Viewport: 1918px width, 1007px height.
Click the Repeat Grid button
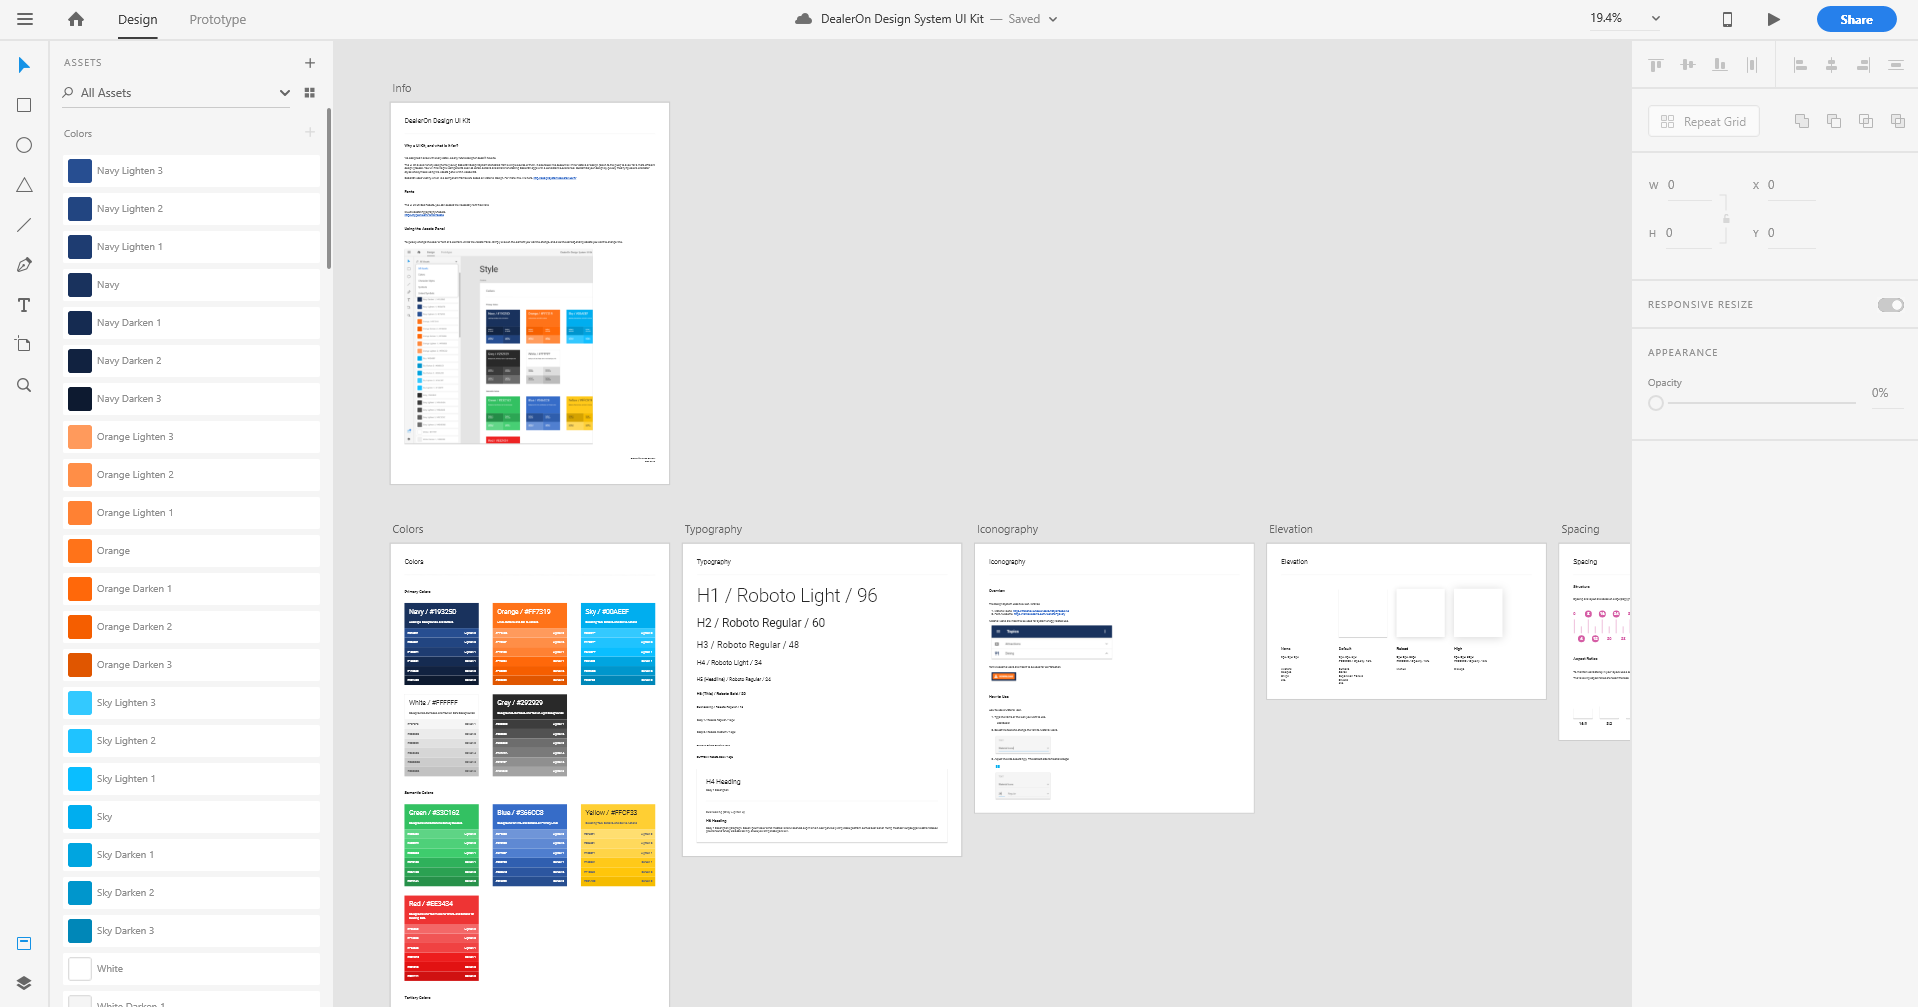point(1704,121)
